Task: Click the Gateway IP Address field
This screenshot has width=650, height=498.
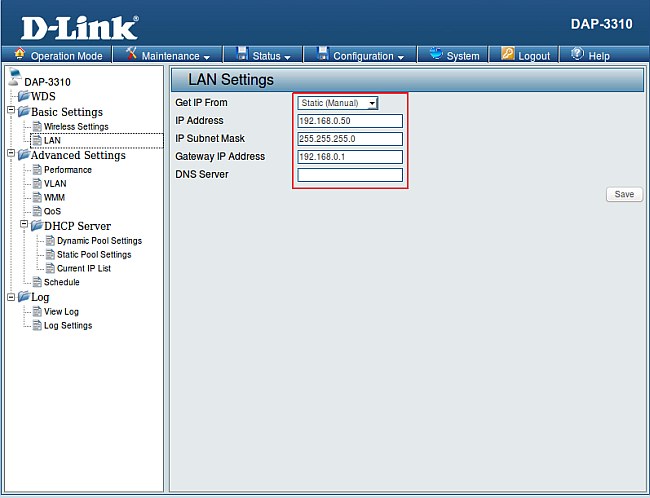Action: [x=350, y=157]
